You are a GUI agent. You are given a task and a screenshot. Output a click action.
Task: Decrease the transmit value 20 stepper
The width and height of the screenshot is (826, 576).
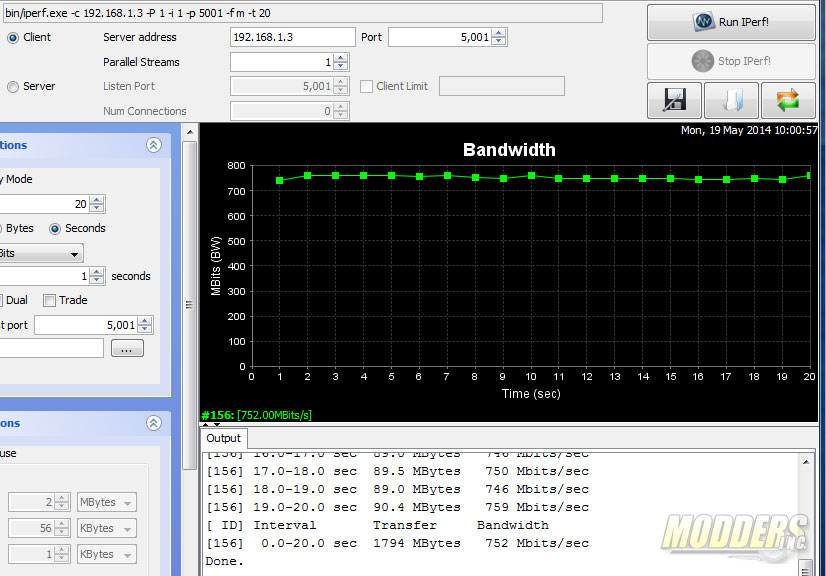[x=97, y=208]
